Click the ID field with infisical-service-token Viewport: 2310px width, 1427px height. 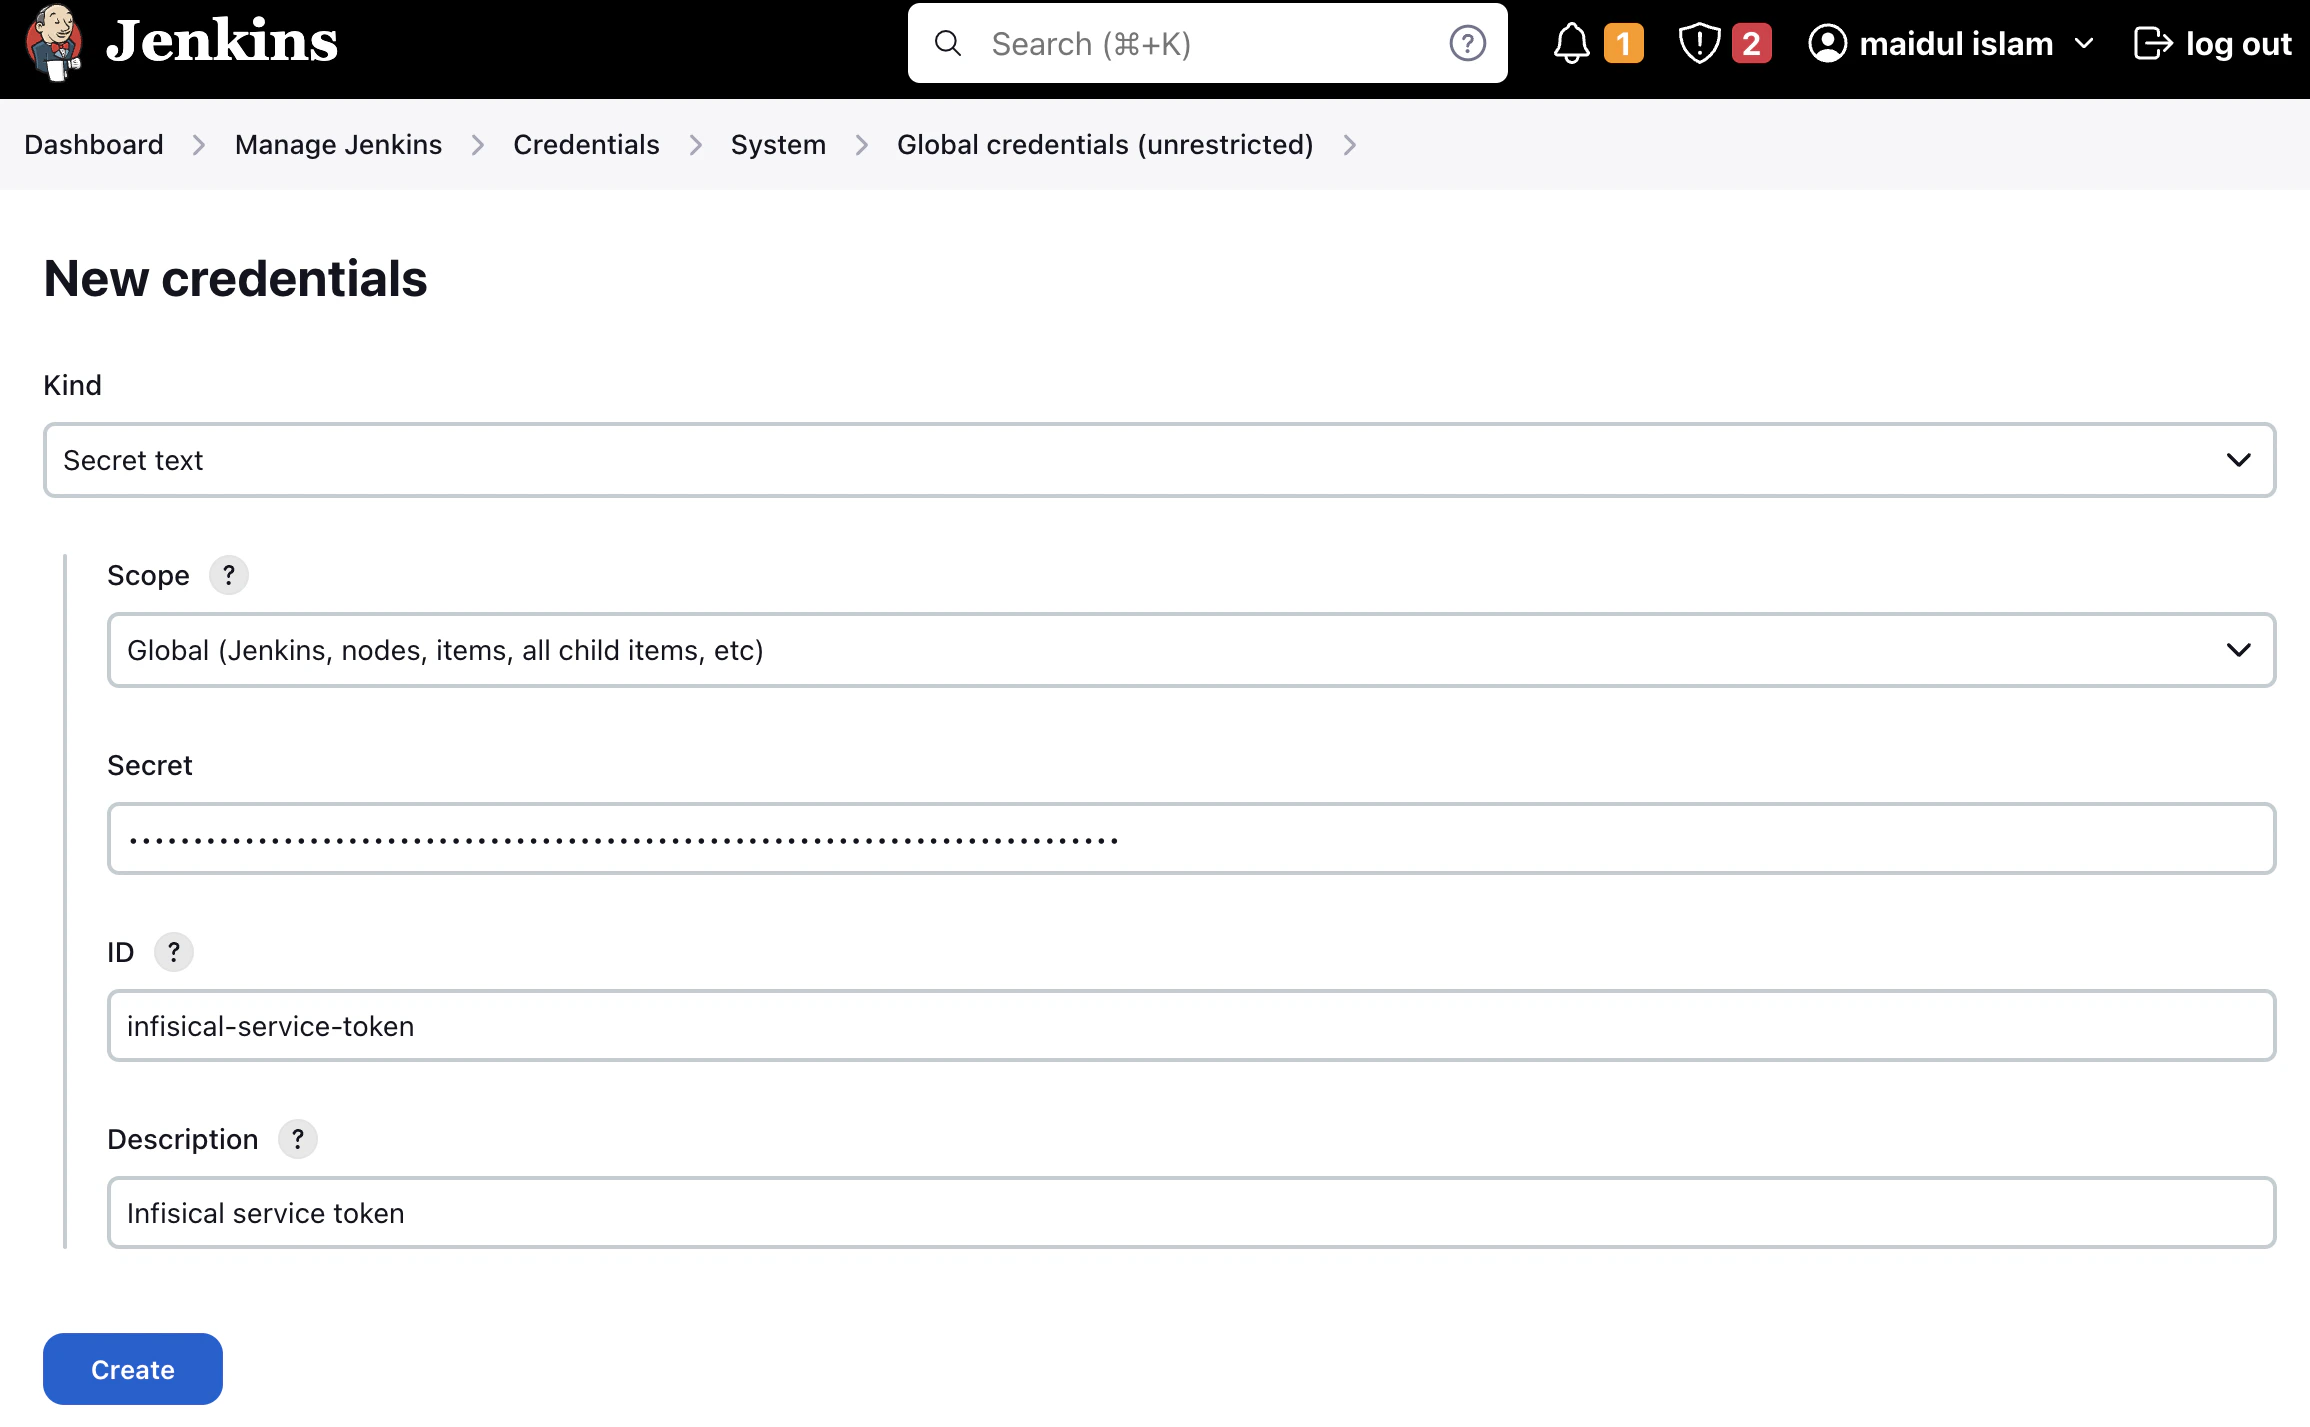click(1191, 1026)
